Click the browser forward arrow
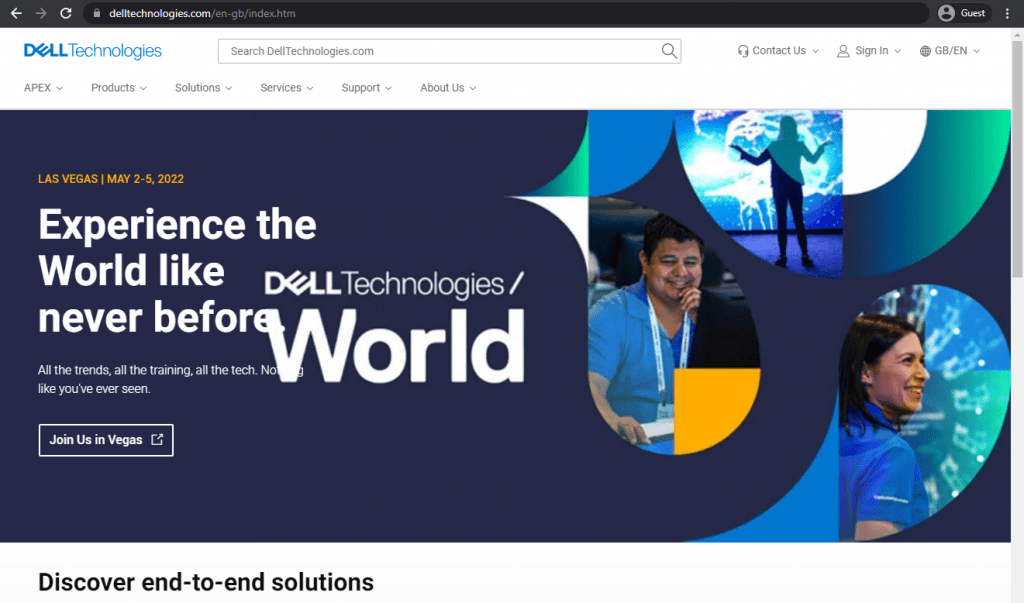 [x=40, y=13]
